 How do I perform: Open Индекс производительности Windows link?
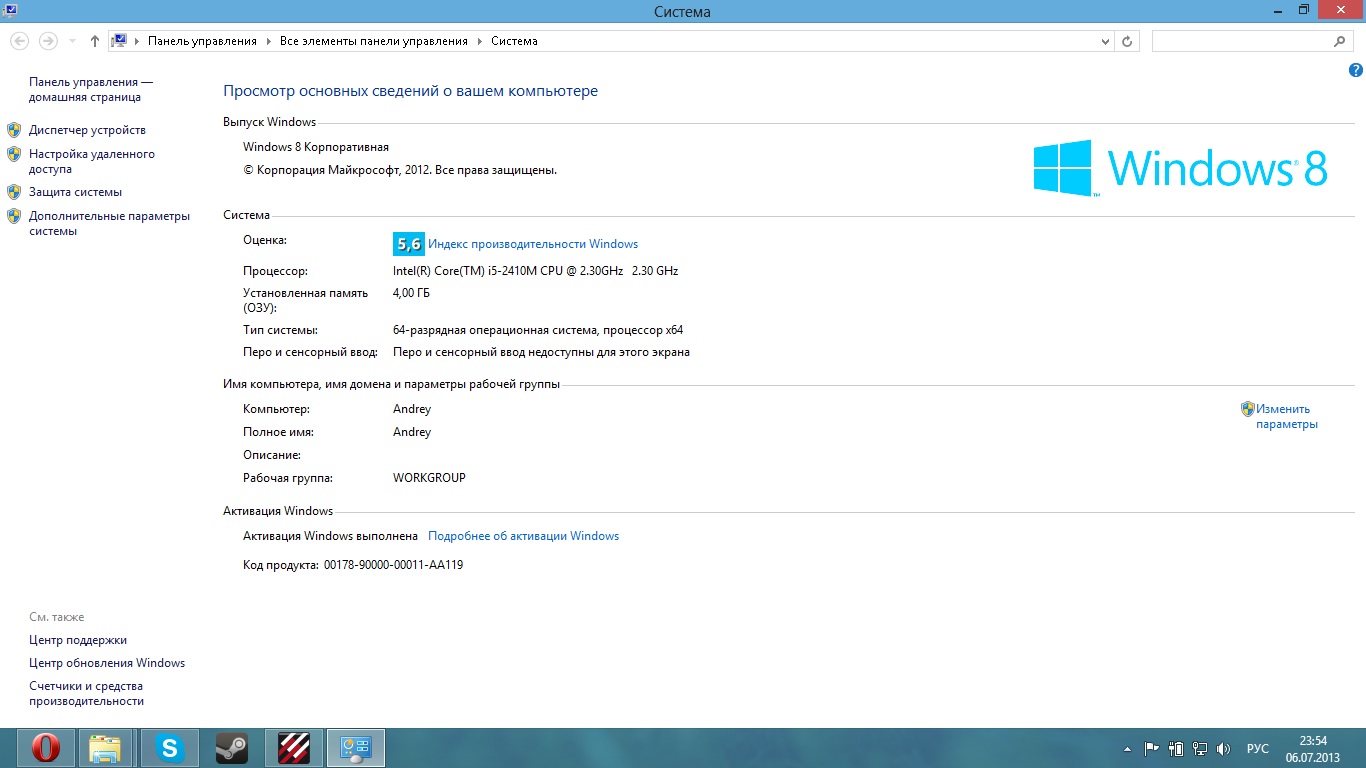pos(533,244)
